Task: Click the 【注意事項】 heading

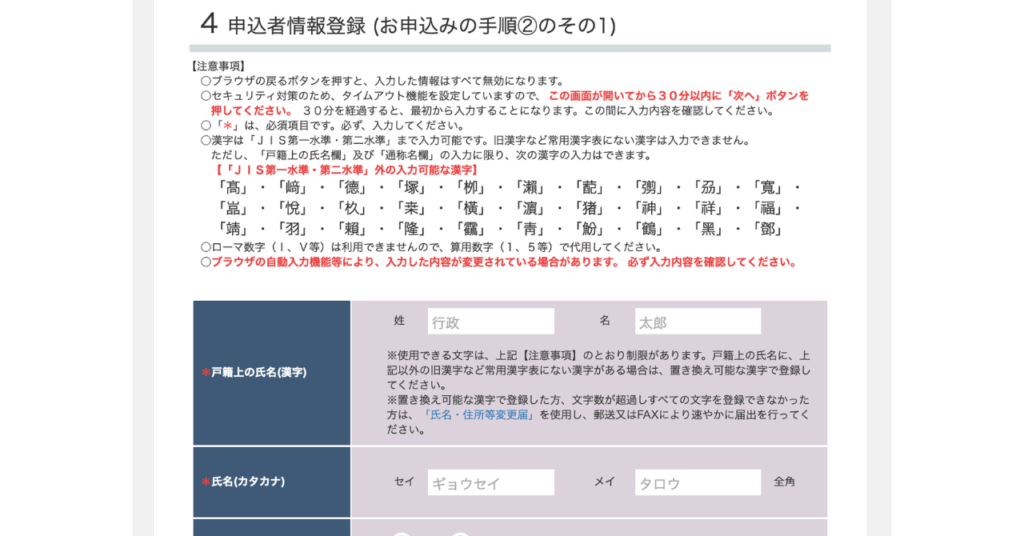Action: pyautogui.click(x=219, y=66)
